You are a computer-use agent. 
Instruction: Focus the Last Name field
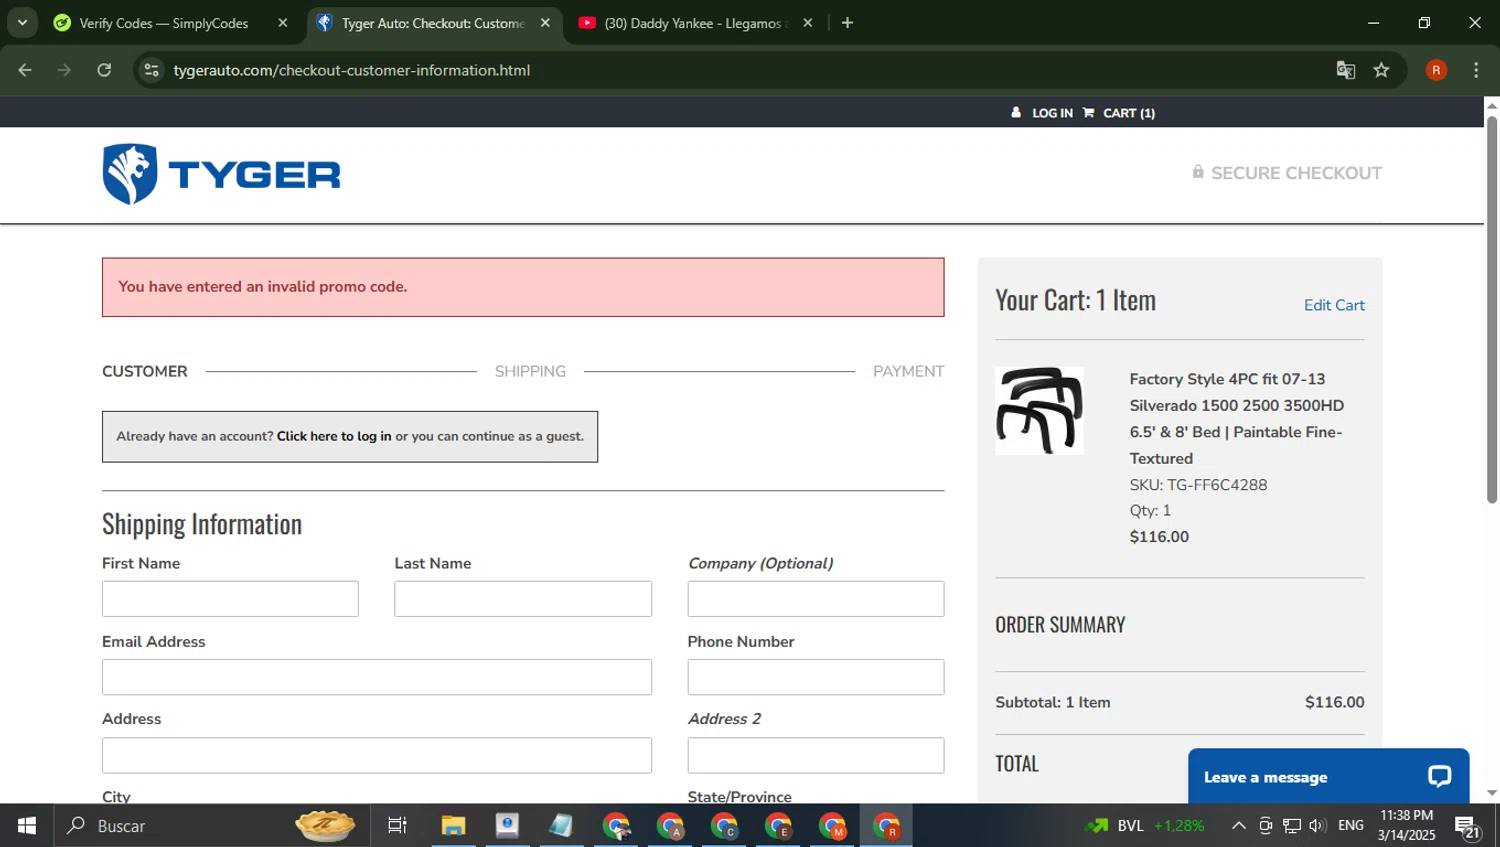[x=523, y=599]
